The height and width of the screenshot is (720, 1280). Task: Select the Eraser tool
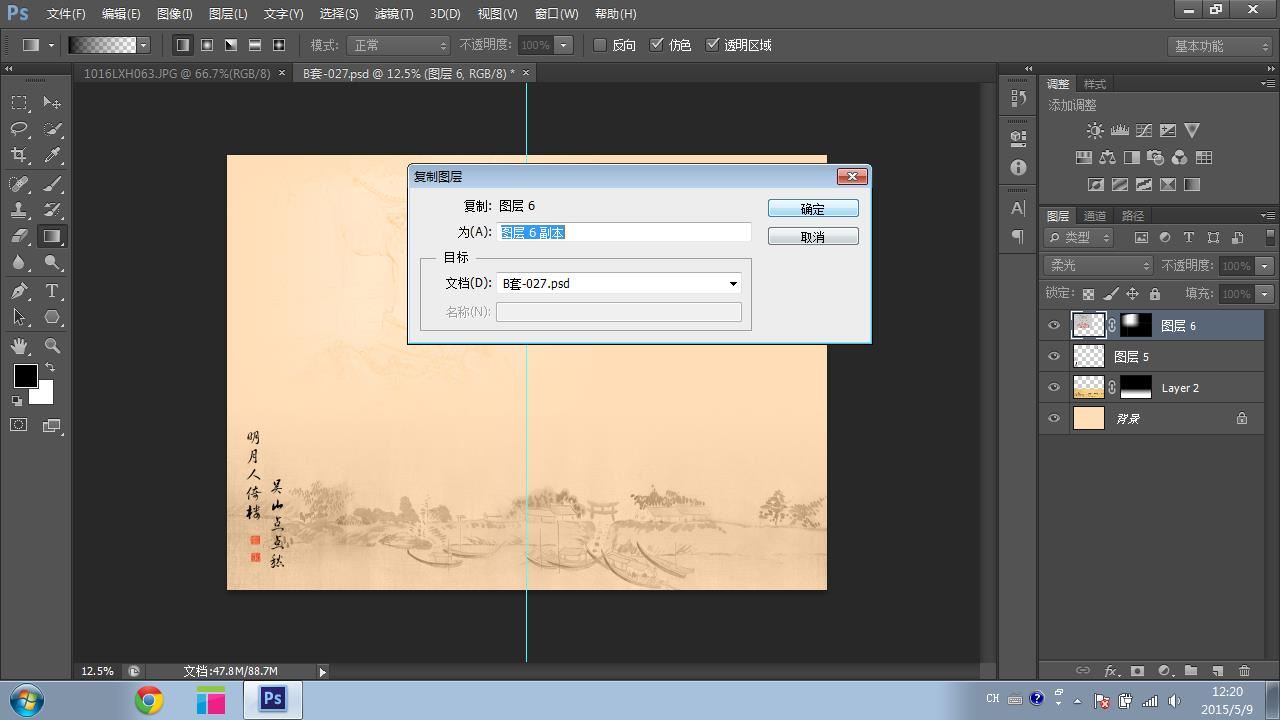click(19, 237)
